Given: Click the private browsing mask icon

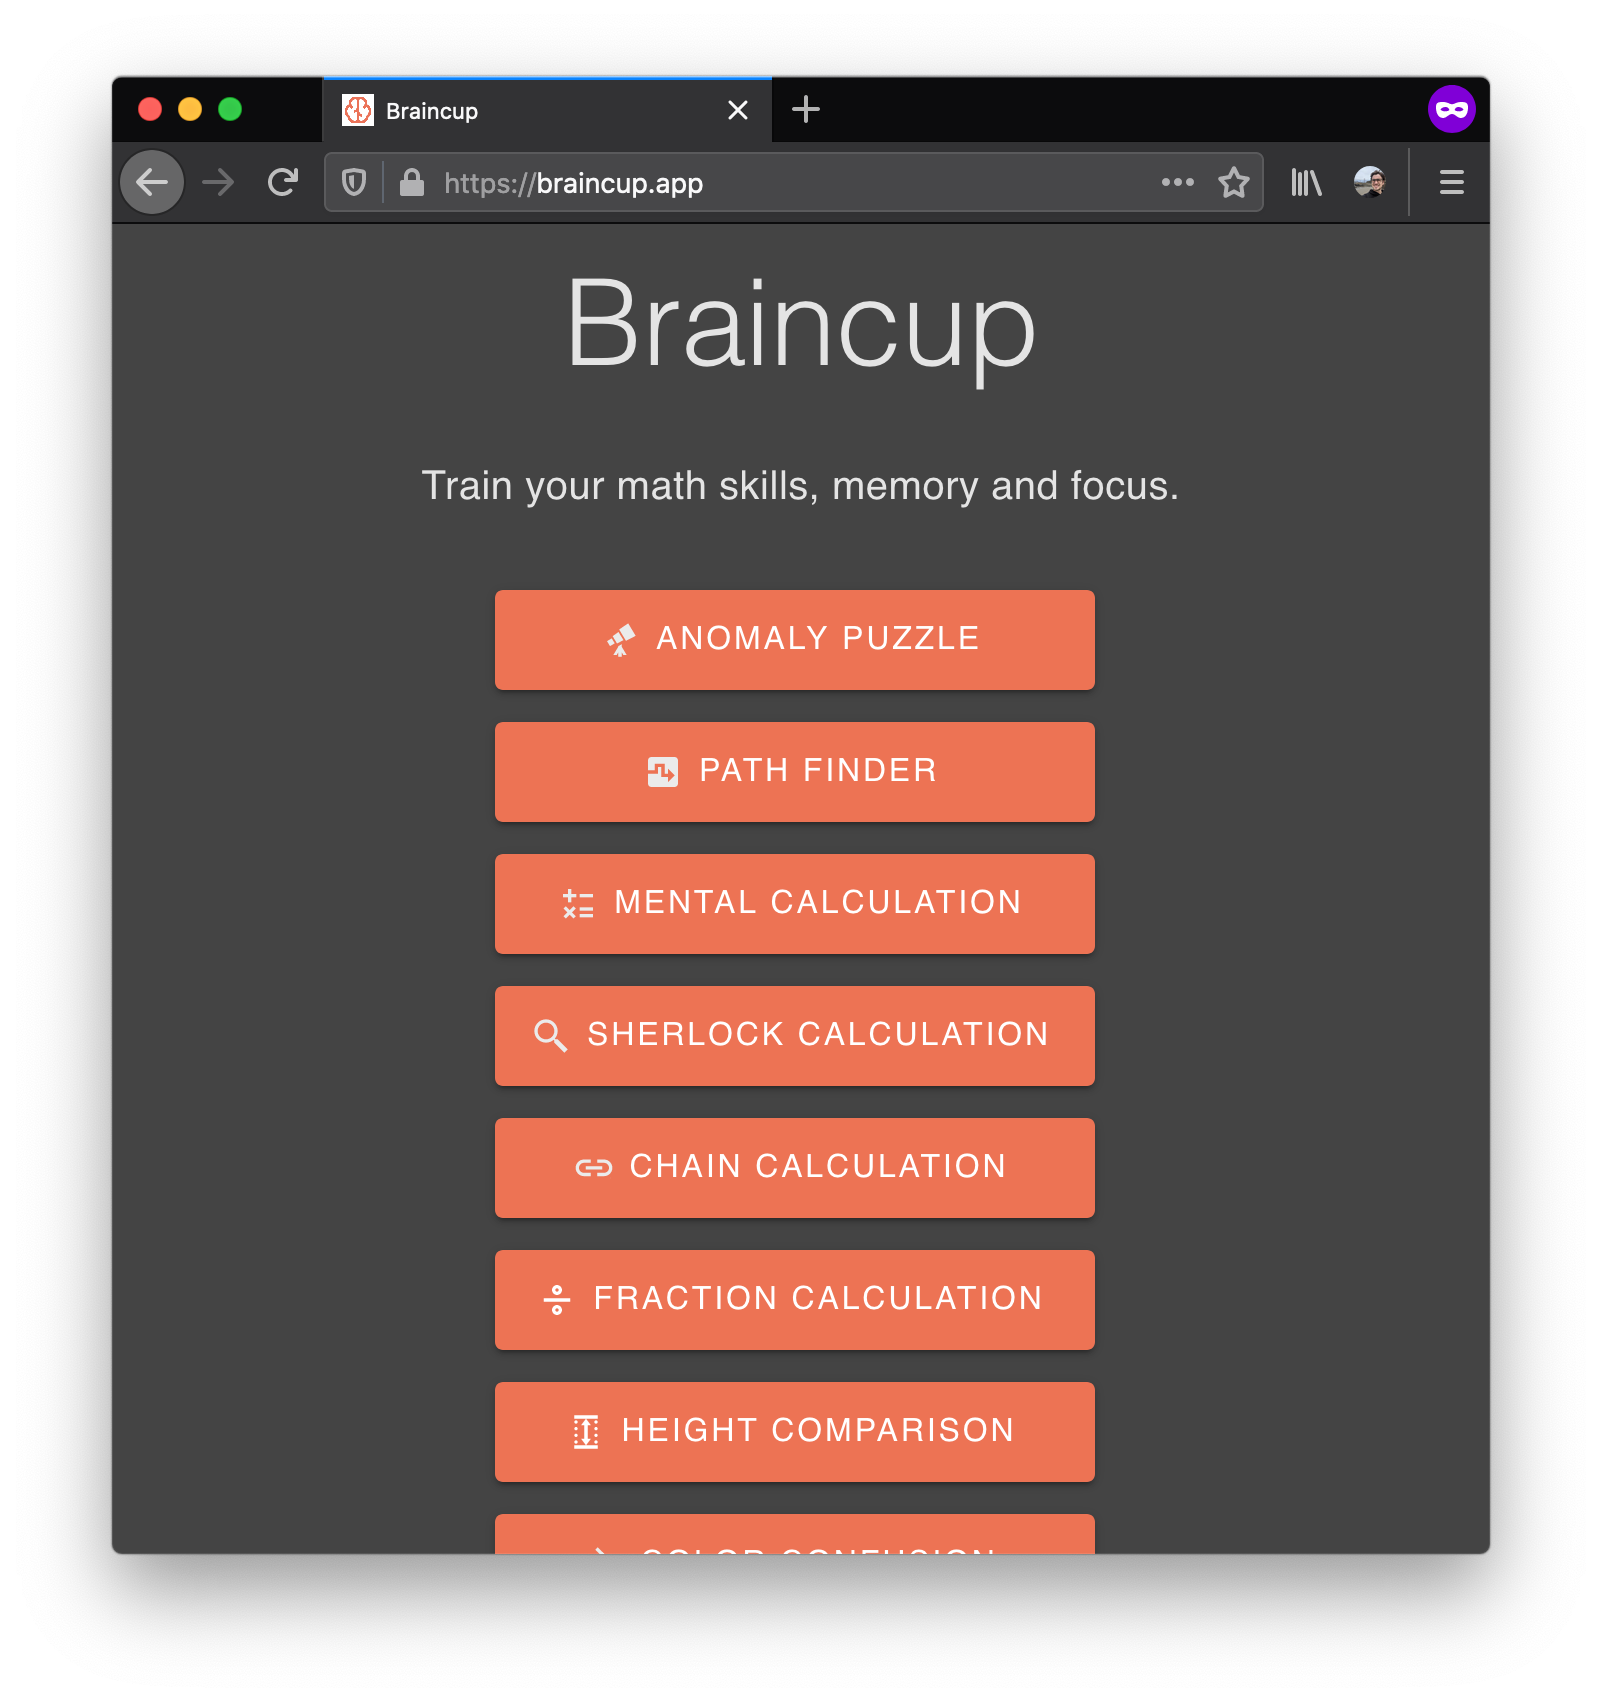Looking at the screenshot, I should [1452, 109].
